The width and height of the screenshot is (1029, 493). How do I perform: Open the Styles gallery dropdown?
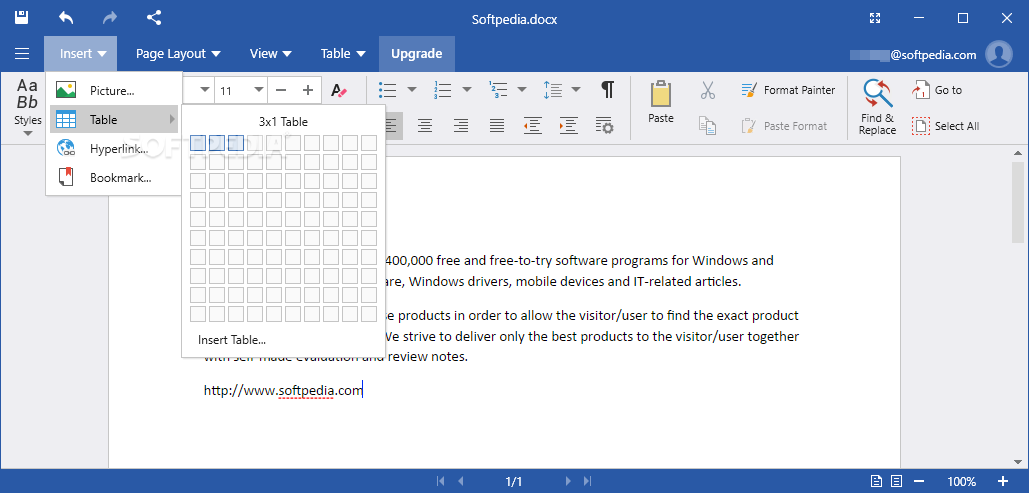click(x=28, y=108)
